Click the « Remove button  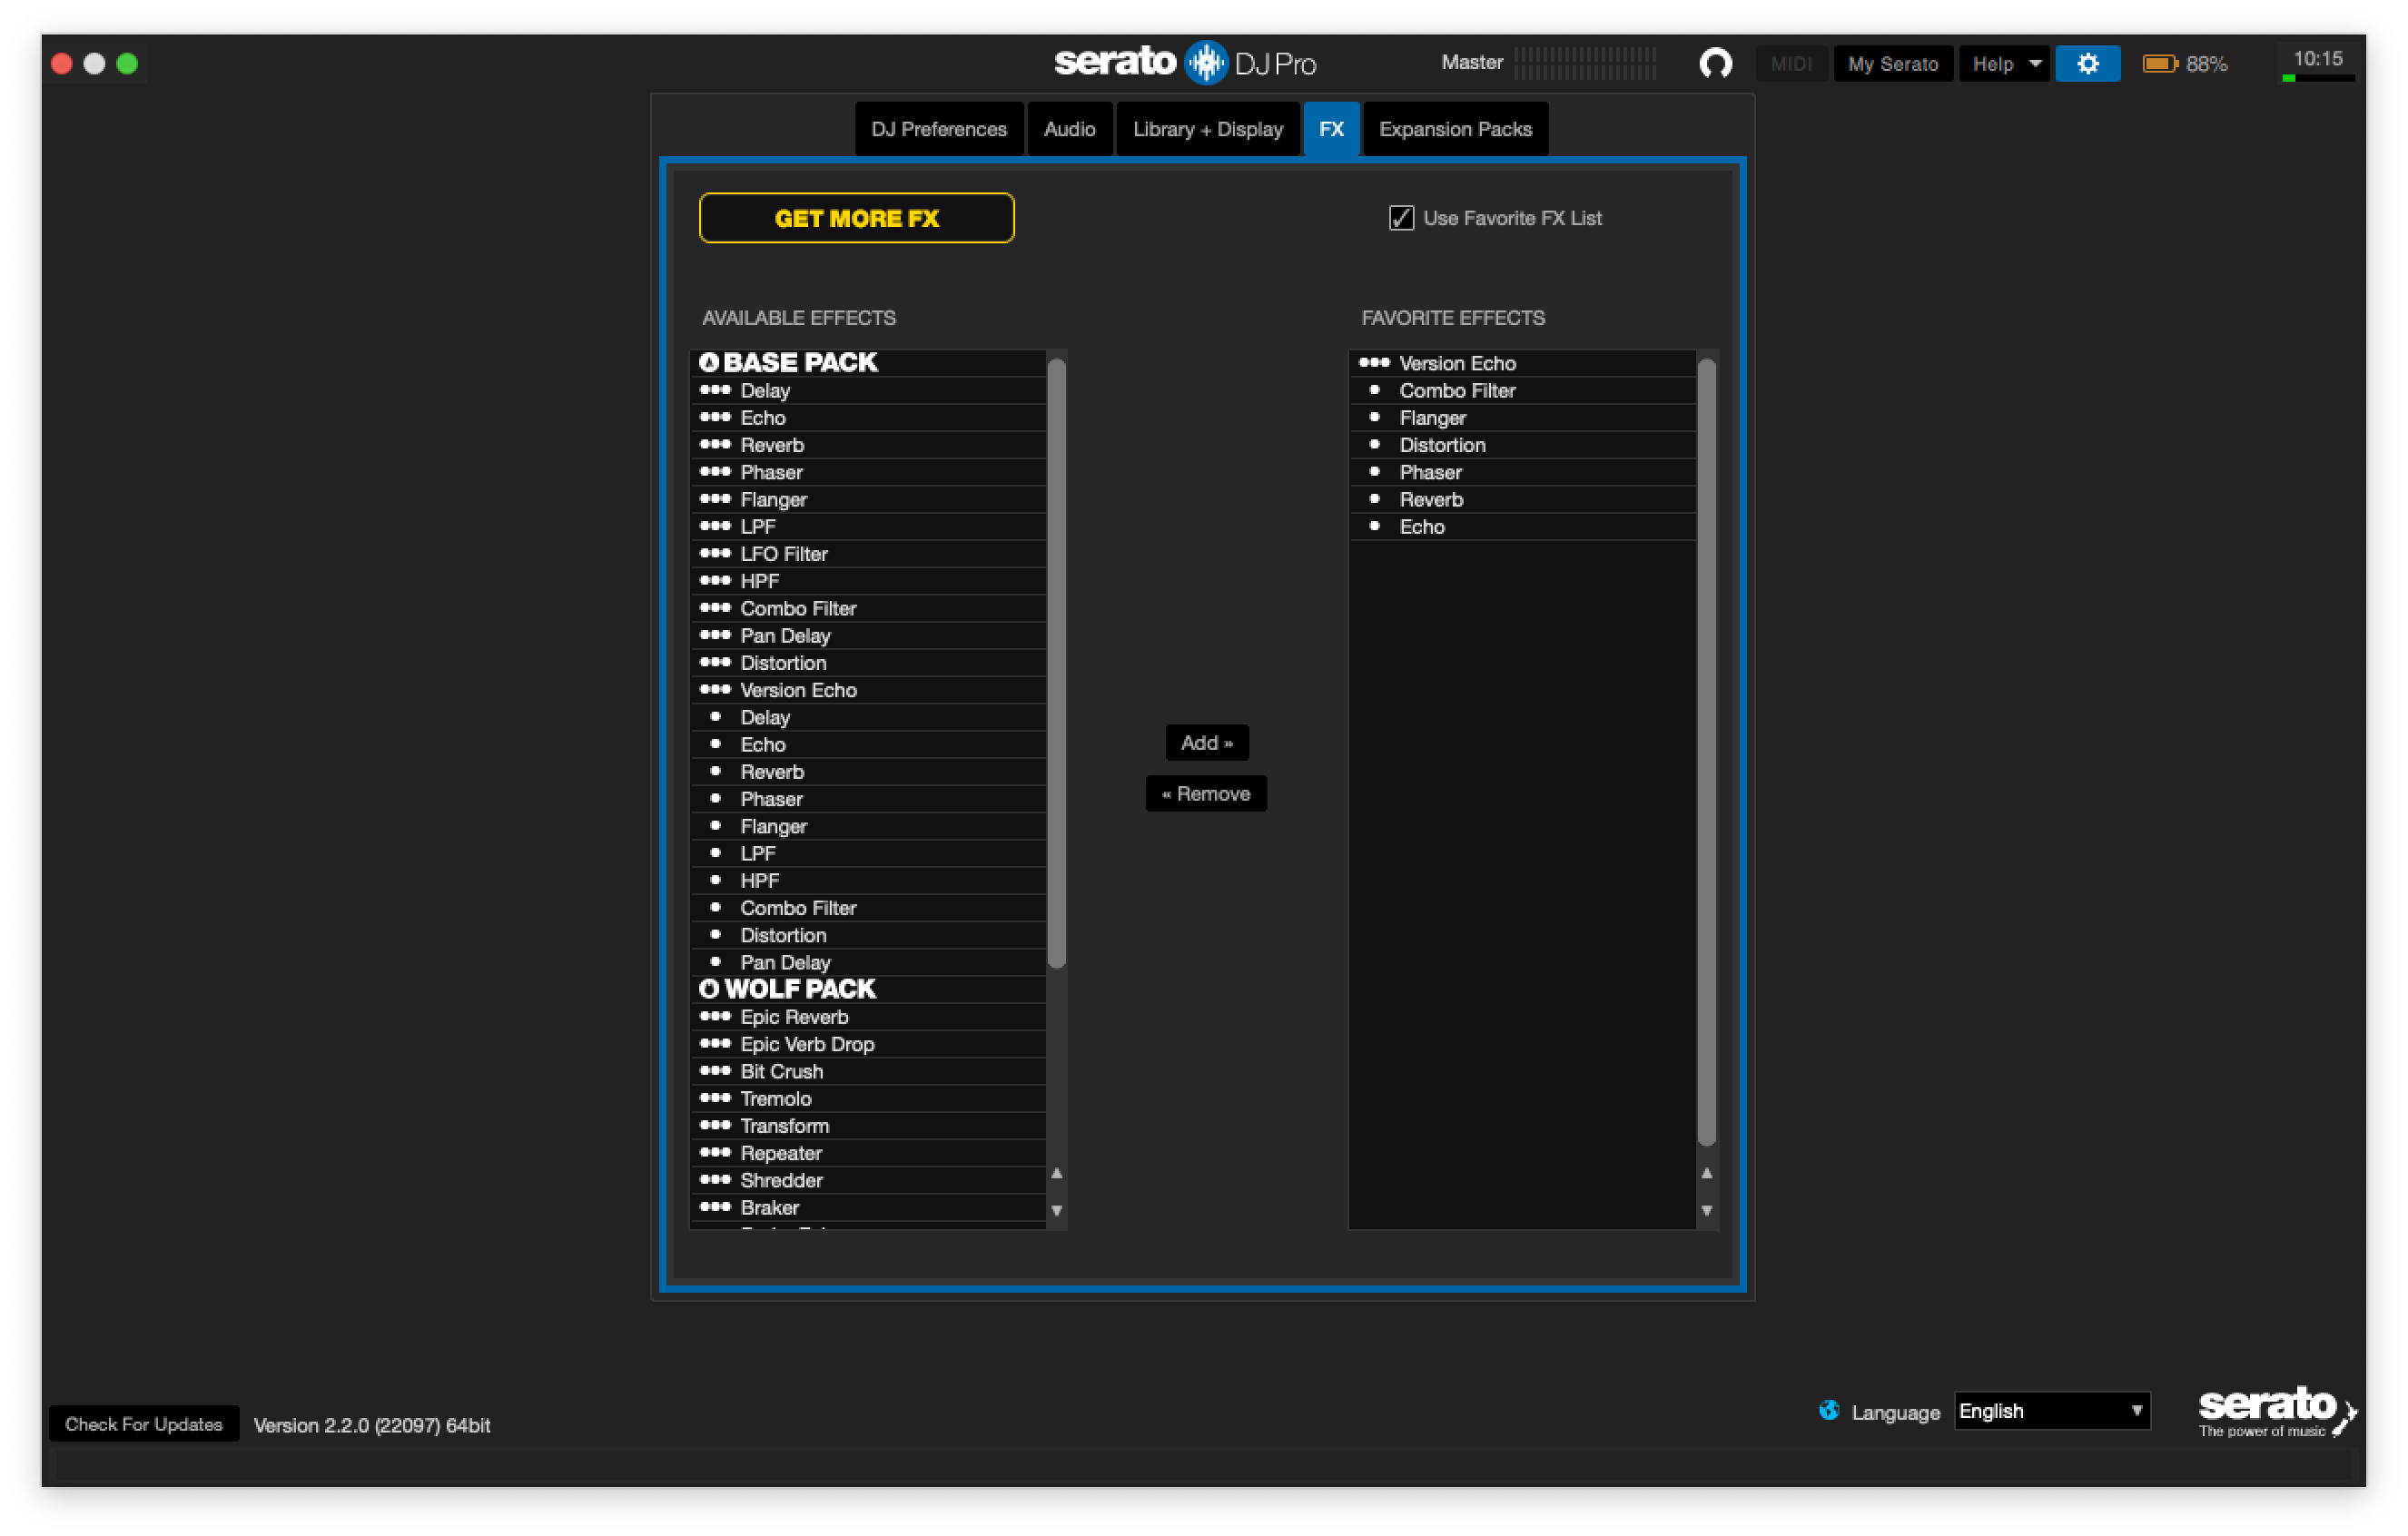pyautogui.click(x=1206, y=794)
